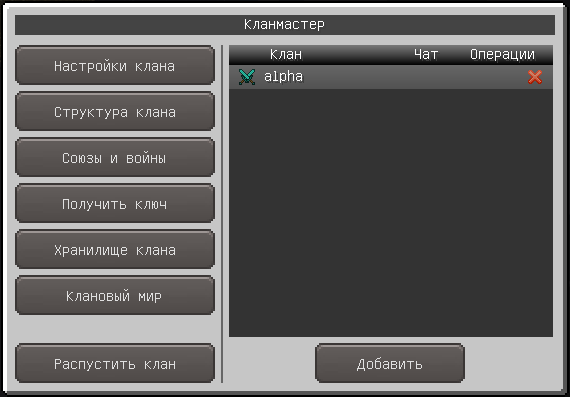Viewport: 570px width, 397px height.
Task: Go to Союзы и войны
Action: click(115, 157)
